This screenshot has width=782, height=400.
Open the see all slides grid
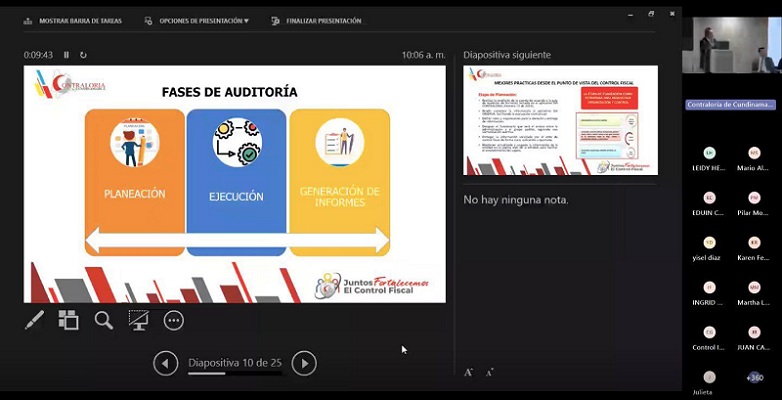(68, 320)
